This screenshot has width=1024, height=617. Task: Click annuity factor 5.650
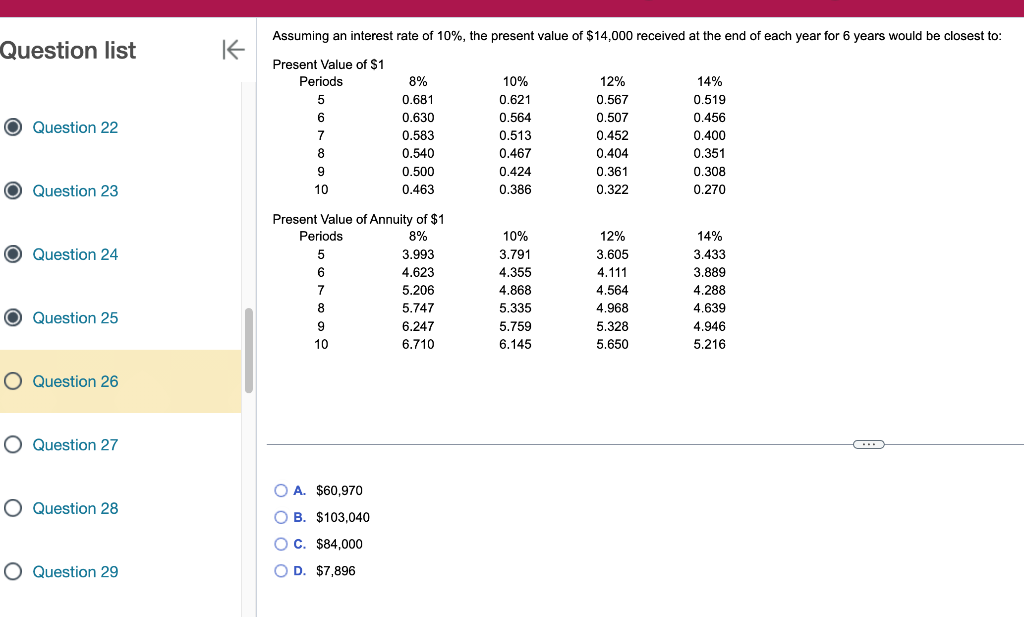(612, 344)
